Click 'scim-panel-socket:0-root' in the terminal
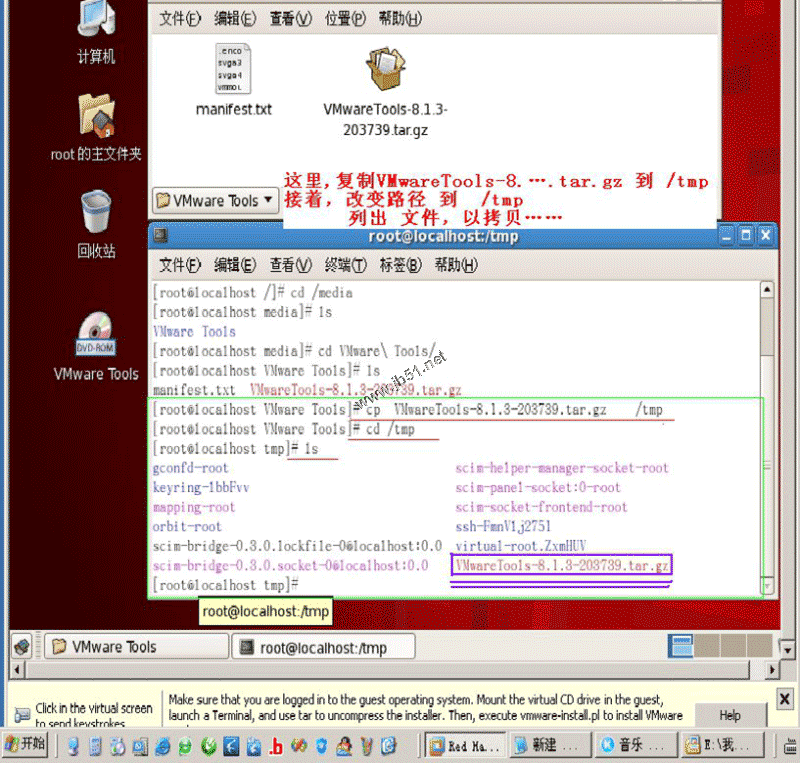The height and width of the screenshot is (763, 800). [538, 487]
